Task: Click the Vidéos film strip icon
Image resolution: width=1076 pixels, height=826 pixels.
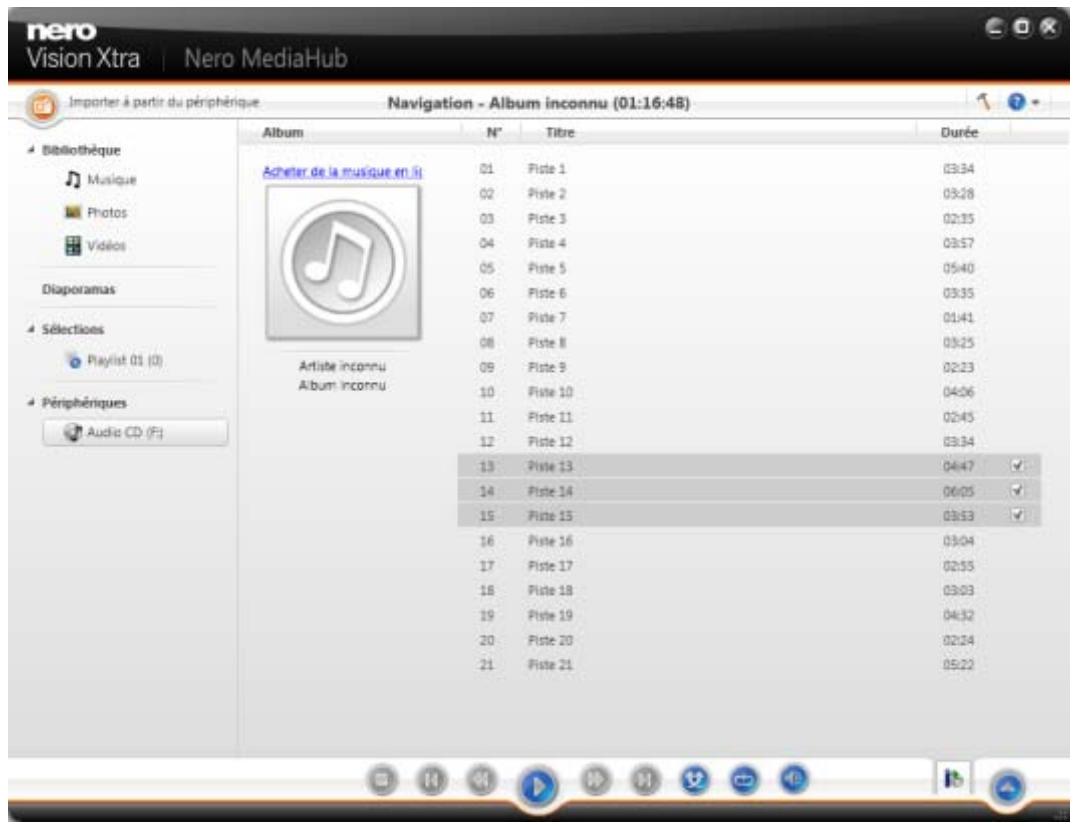Action: tap(73, 246)
